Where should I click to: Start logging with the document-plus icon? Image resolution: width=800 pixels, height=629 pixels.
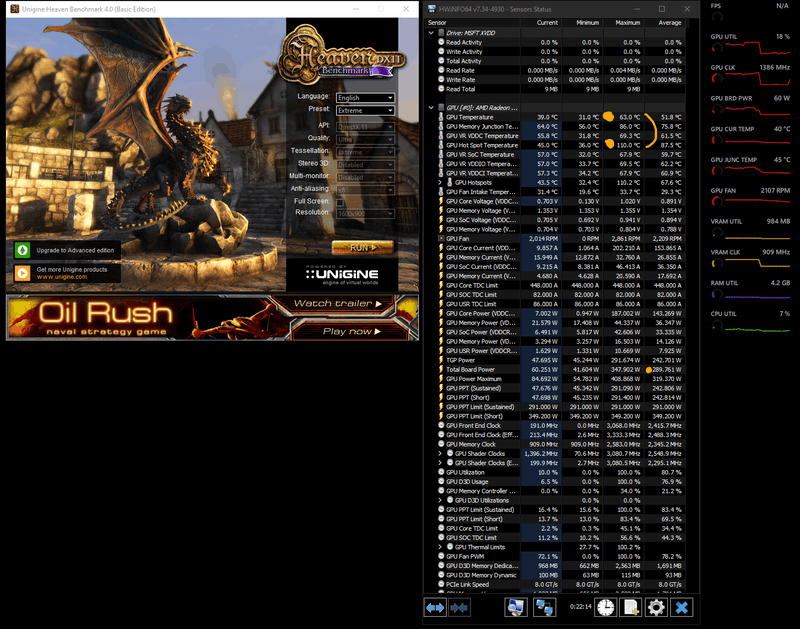[631, 608]
